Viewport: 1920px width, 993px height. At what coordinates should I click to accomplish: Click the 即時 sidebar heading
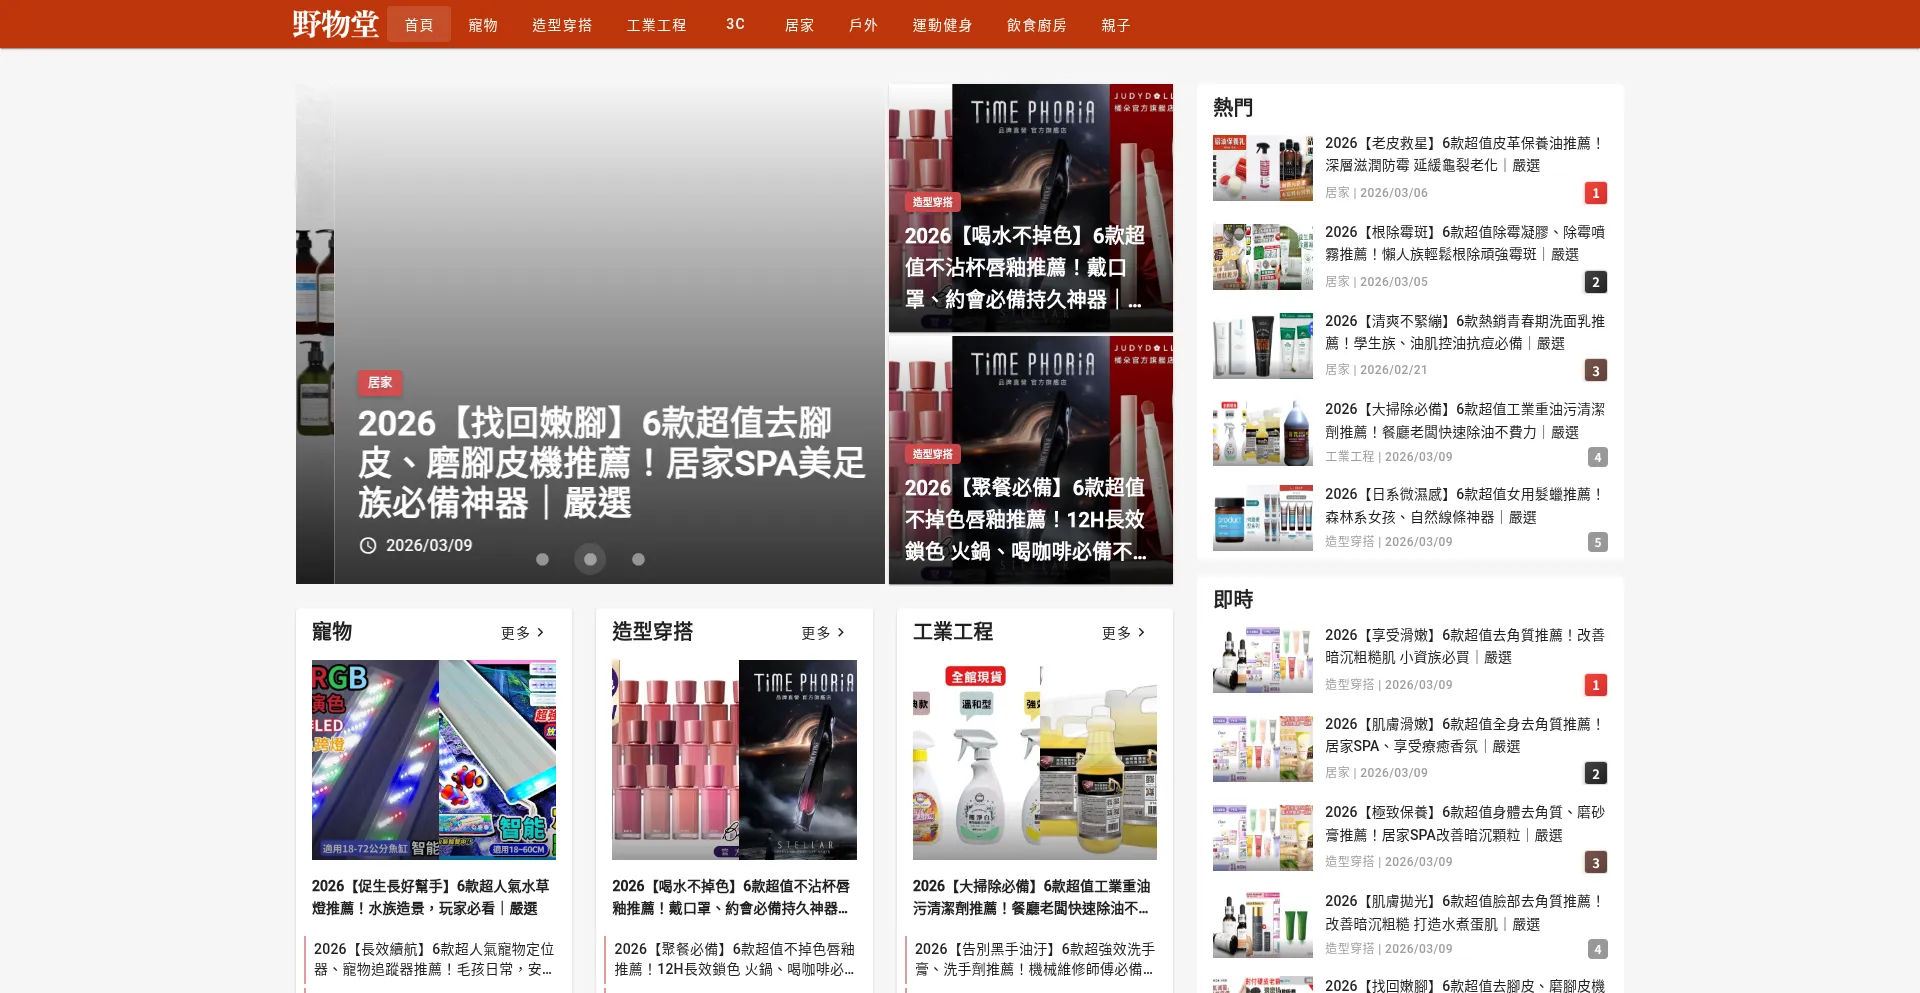tap(1233, 600)
